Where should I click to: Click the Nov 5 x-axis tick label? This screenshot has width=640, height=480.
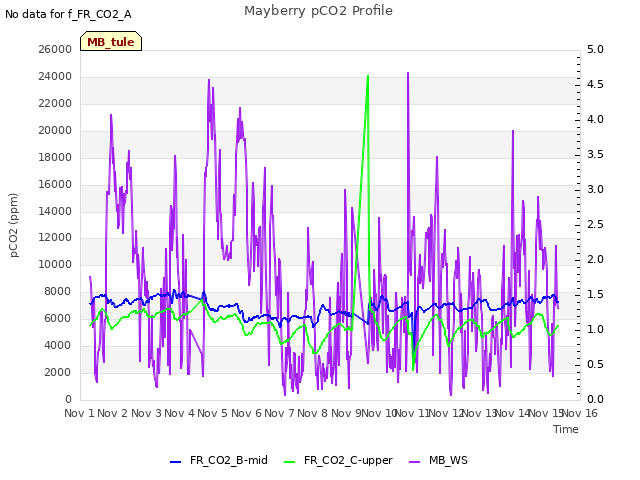click(x=213, y=413)
